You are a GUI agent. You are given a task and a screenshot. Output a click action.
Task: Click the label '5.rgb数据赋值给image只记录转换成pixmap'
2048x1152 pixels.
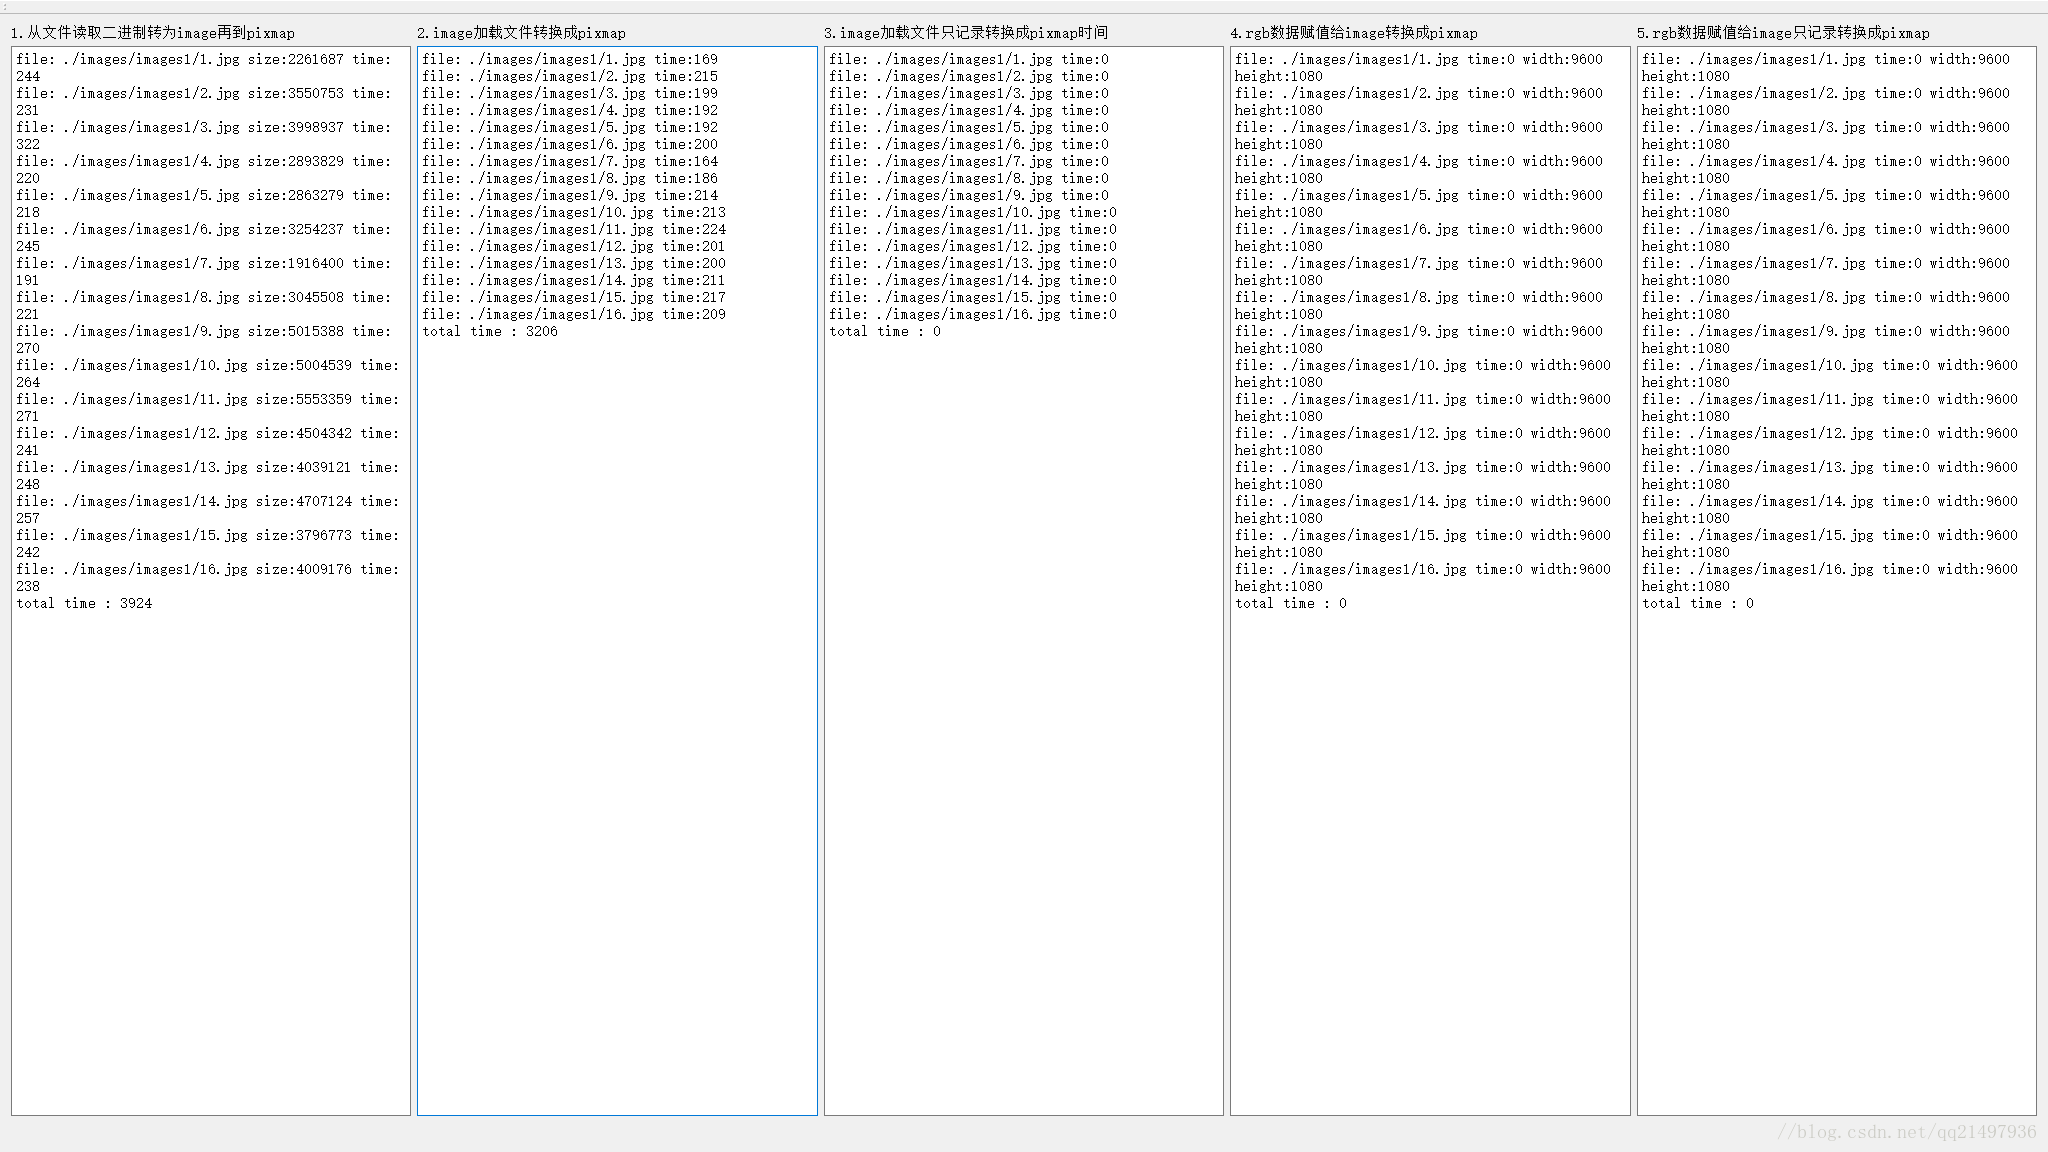1783,33
